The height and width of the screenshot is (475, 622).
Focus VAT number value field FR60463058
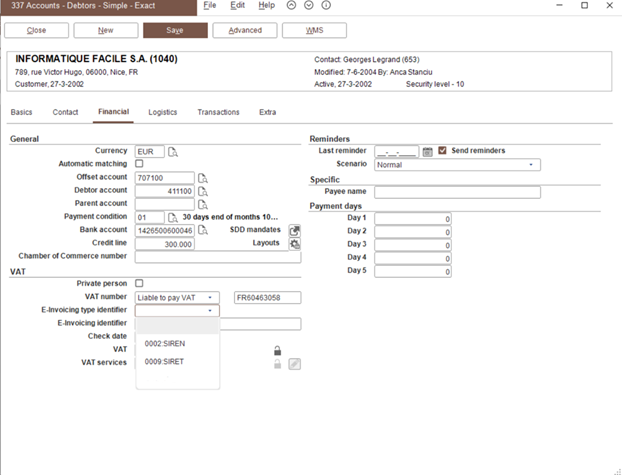click(x=267, y=298)
